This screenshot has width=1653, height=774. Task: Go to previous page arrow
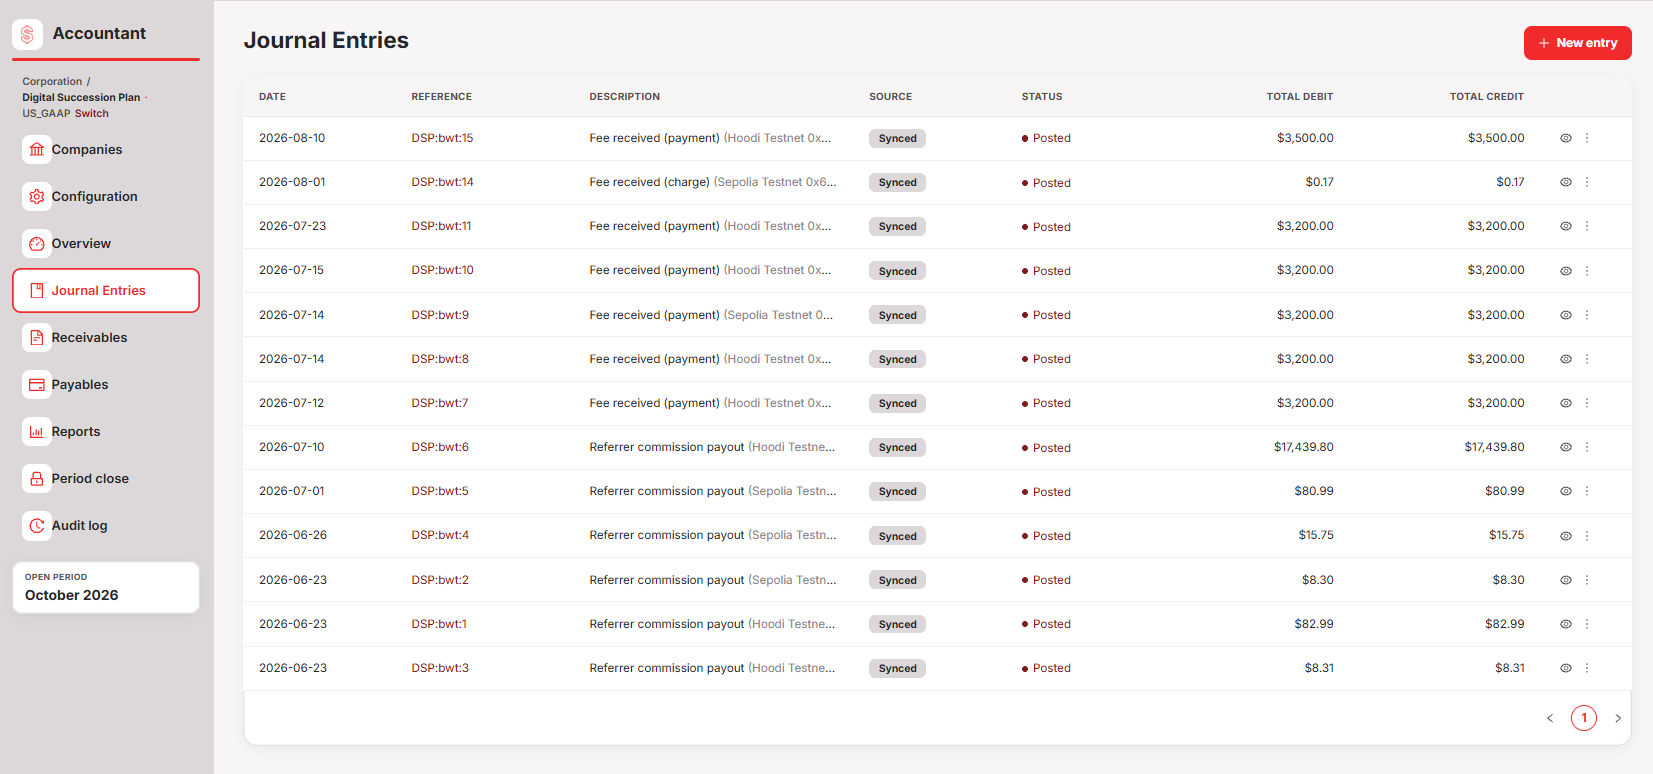click(1550, 718)
